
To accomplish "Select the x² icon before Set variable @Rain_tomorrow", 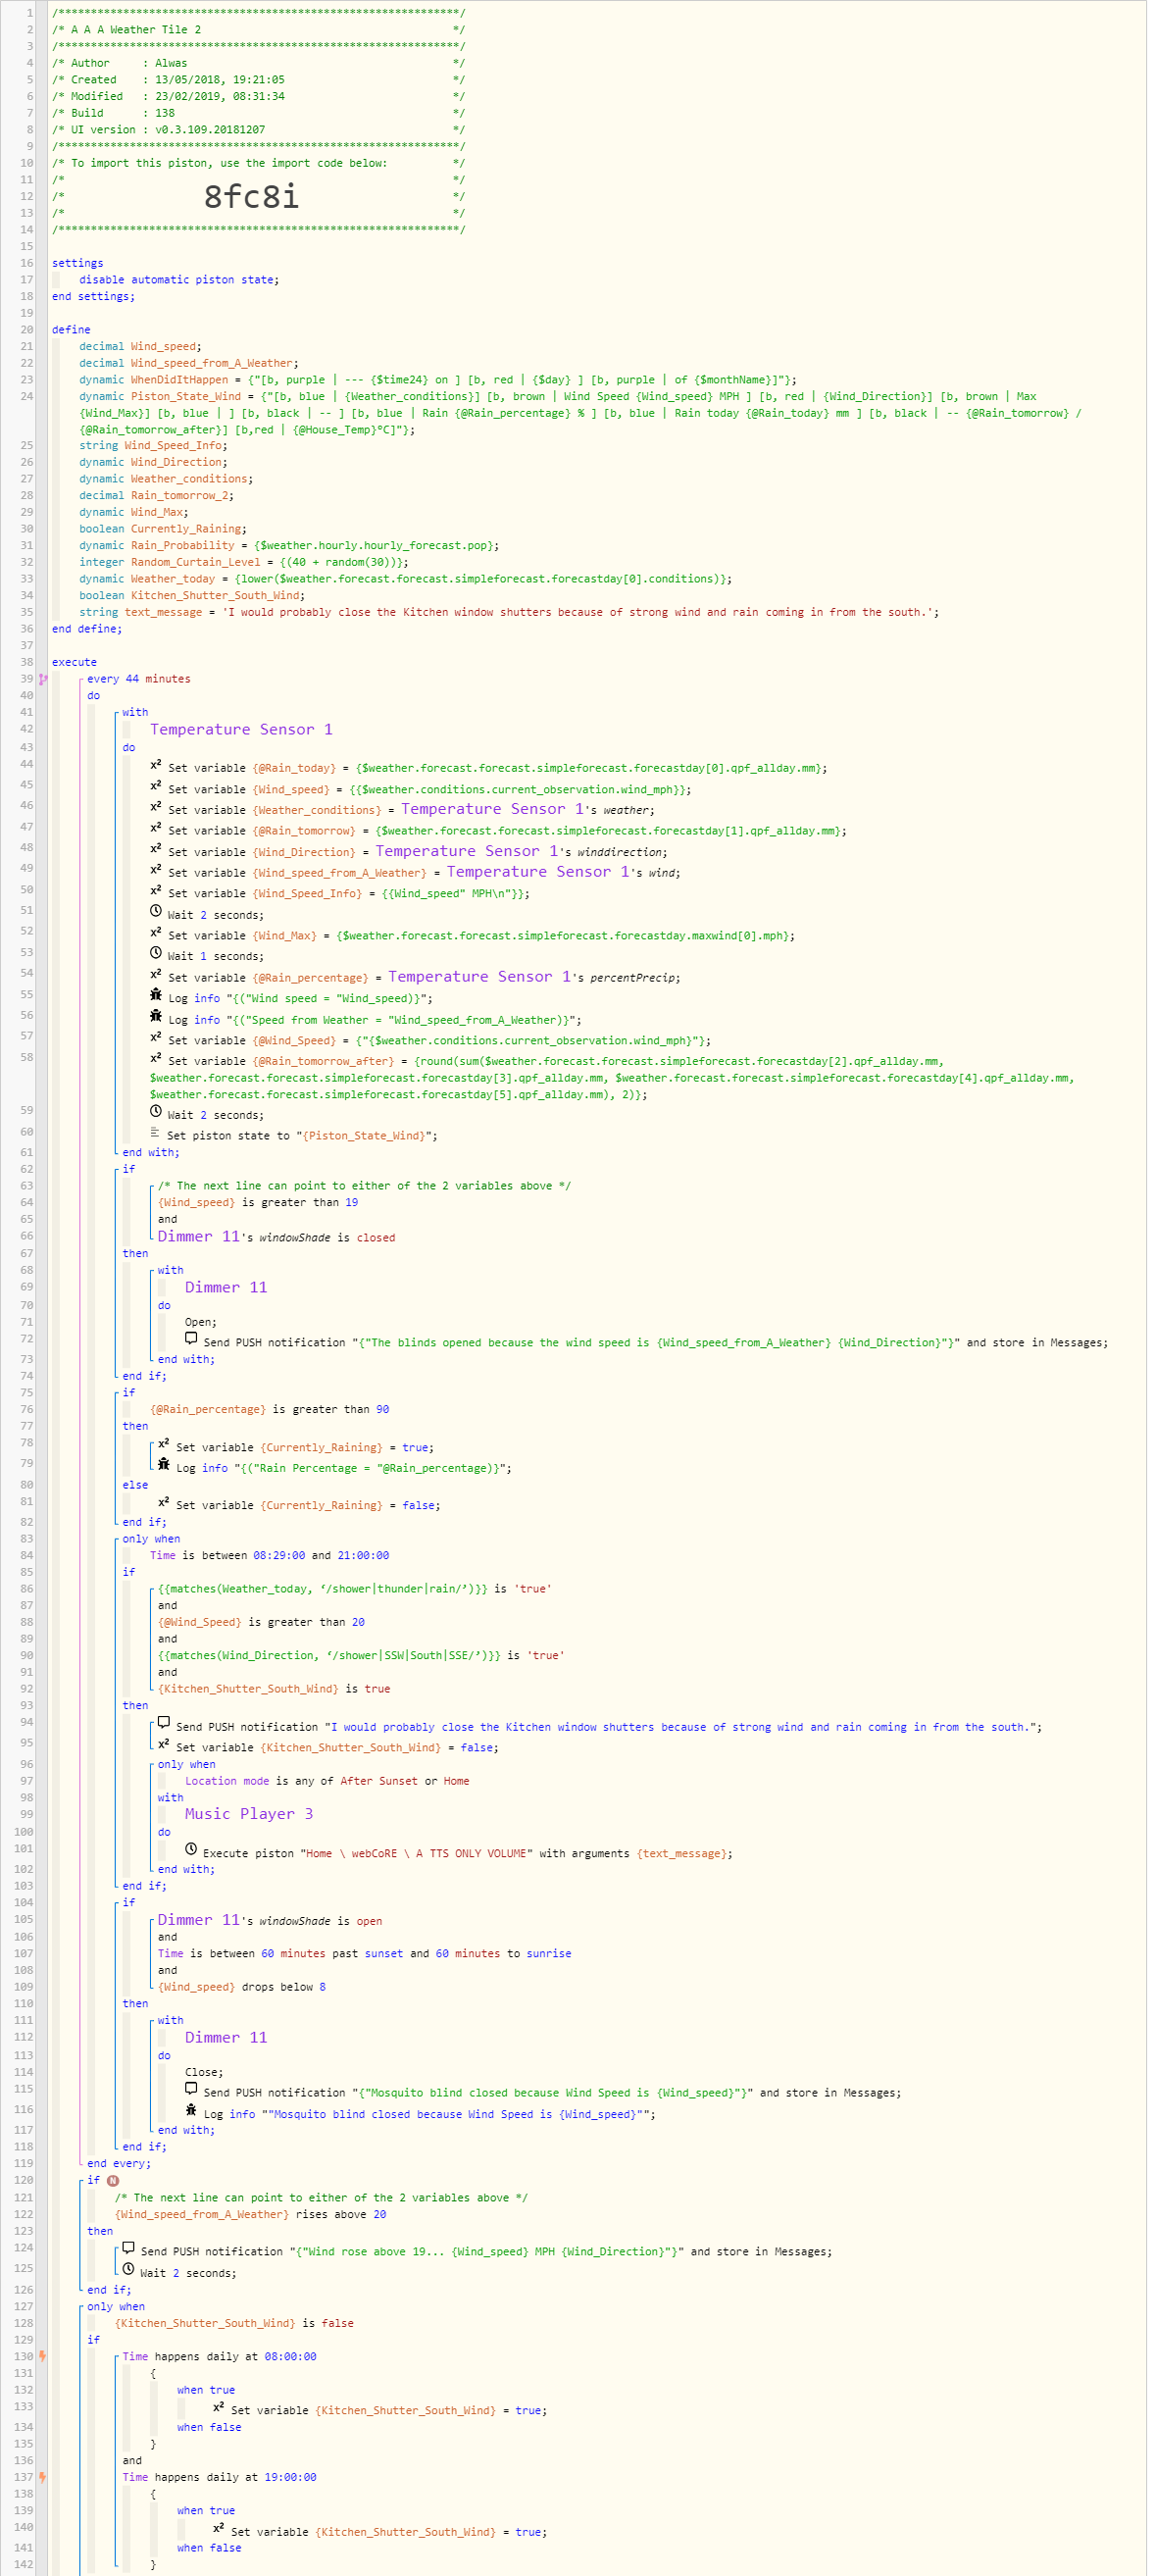I will [x=156, y=829].
